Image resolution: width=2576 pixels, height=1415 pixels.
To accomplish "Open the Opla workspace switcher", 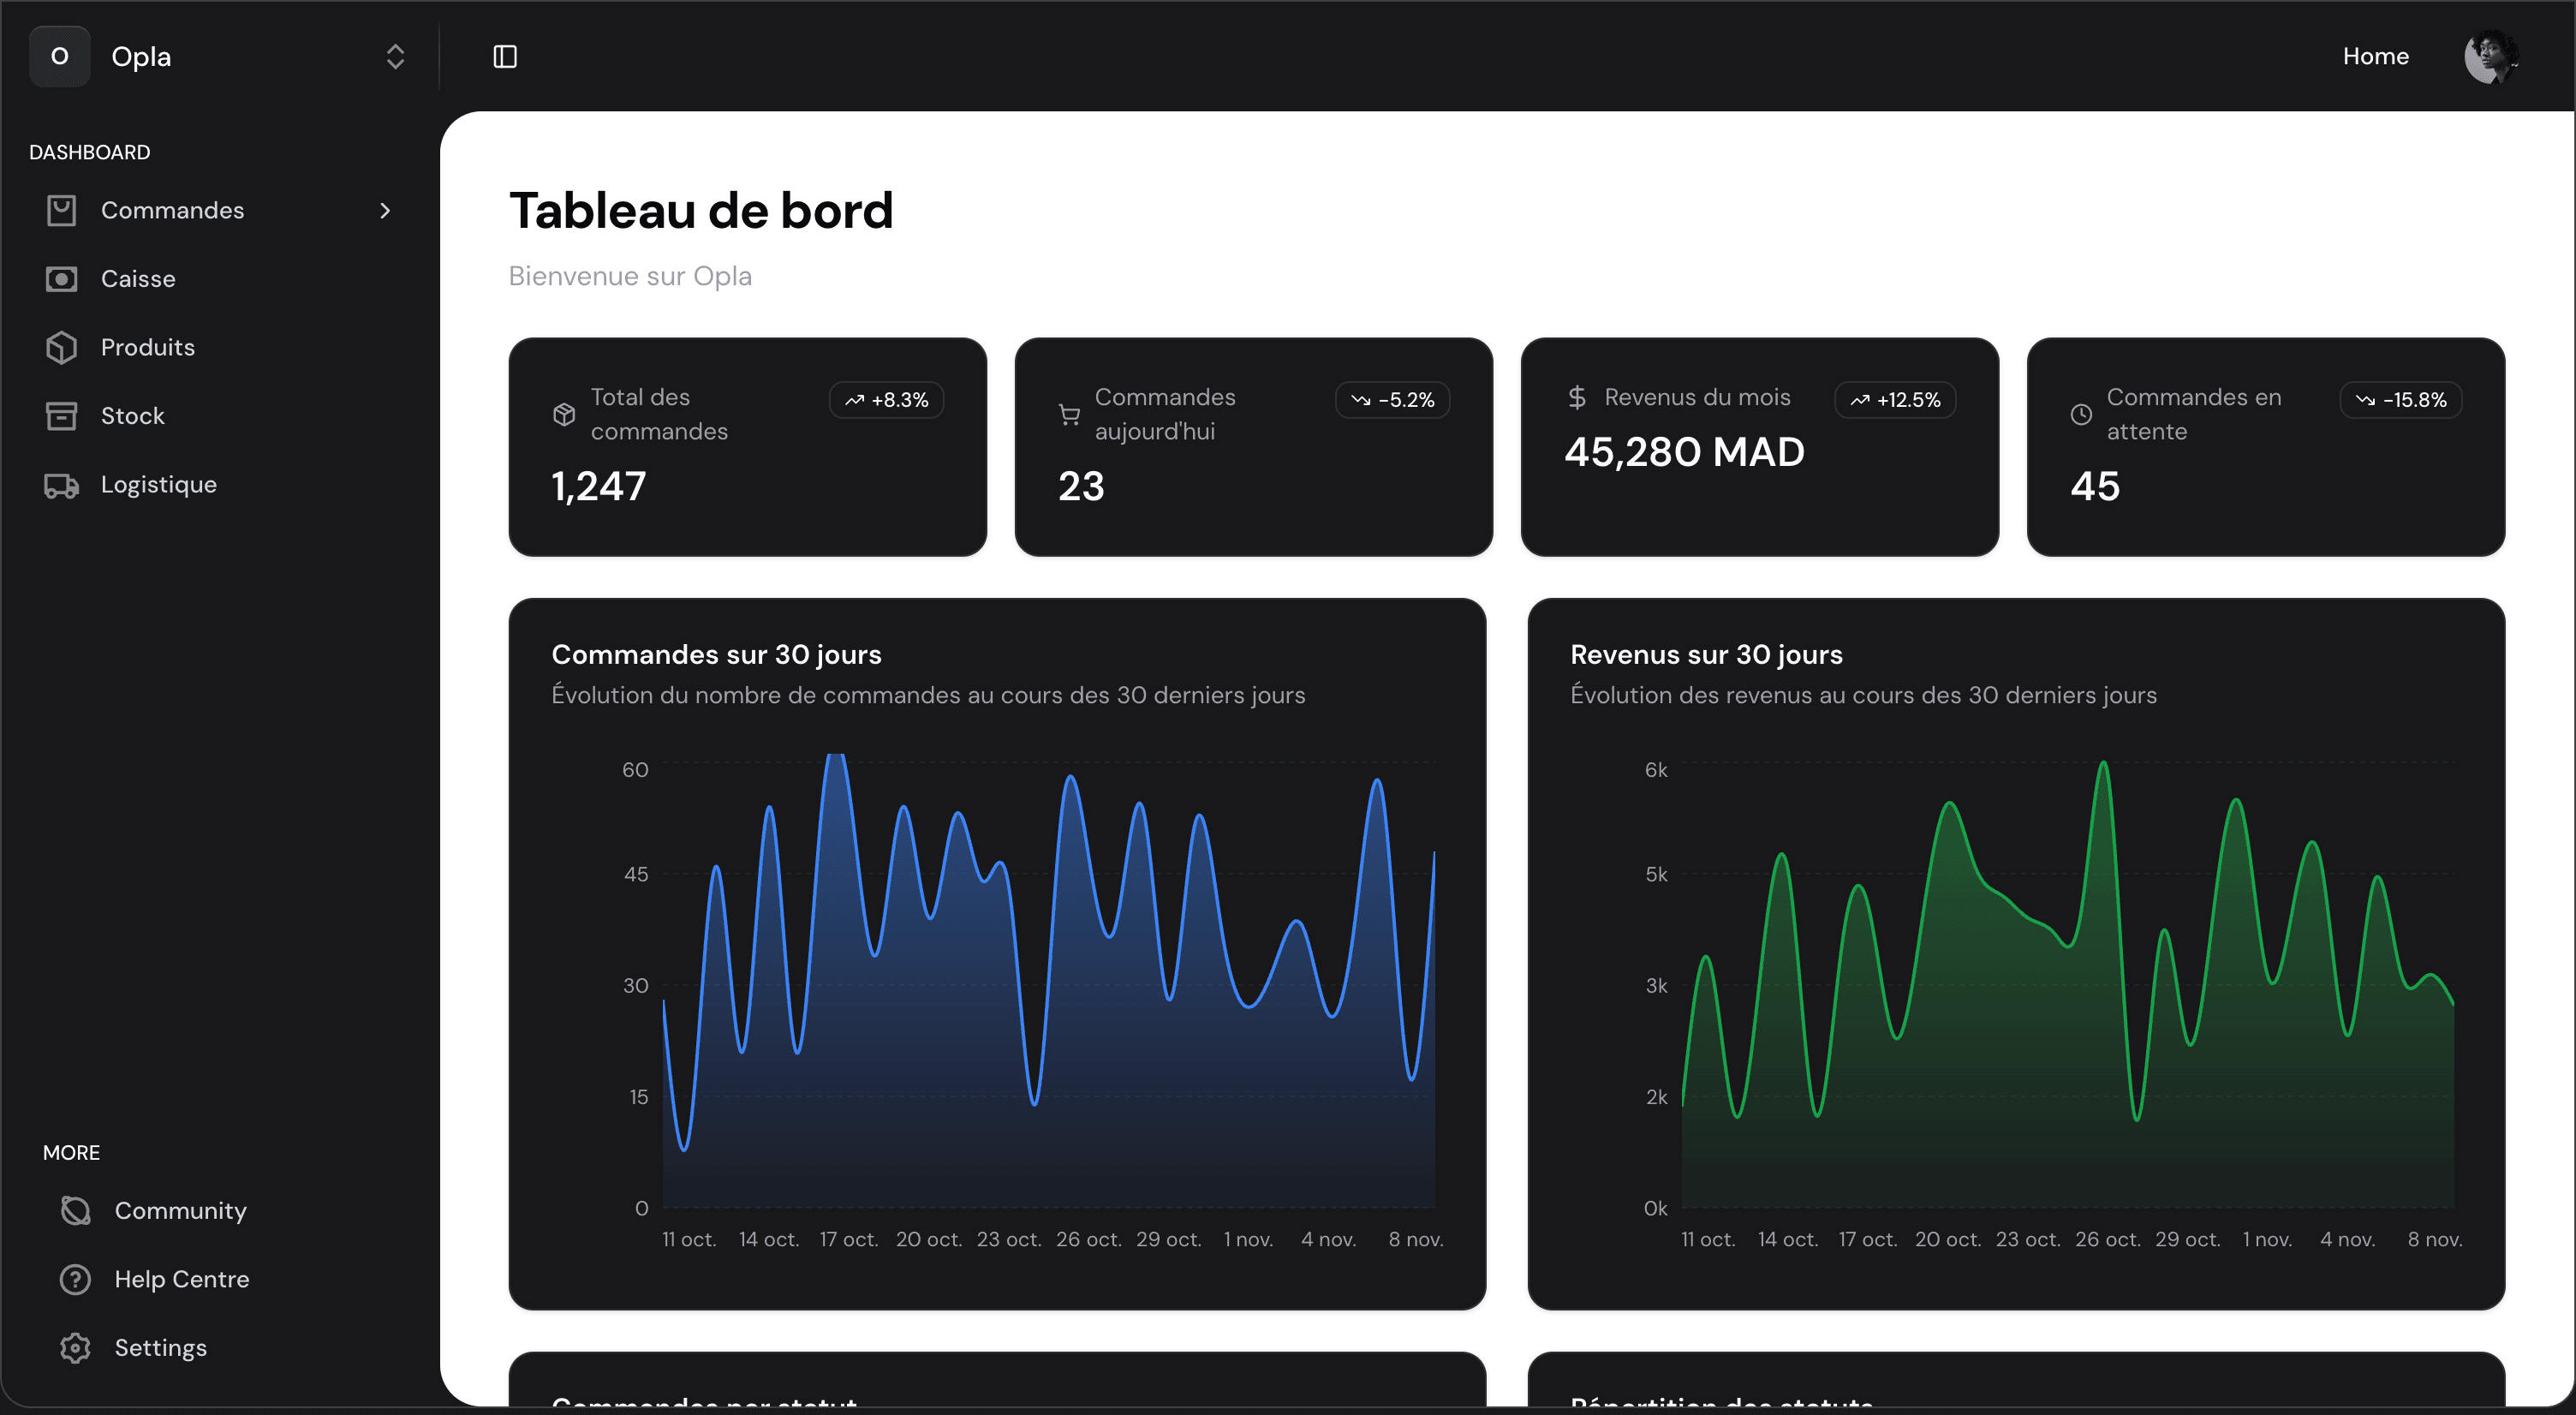I will (395, 57).
